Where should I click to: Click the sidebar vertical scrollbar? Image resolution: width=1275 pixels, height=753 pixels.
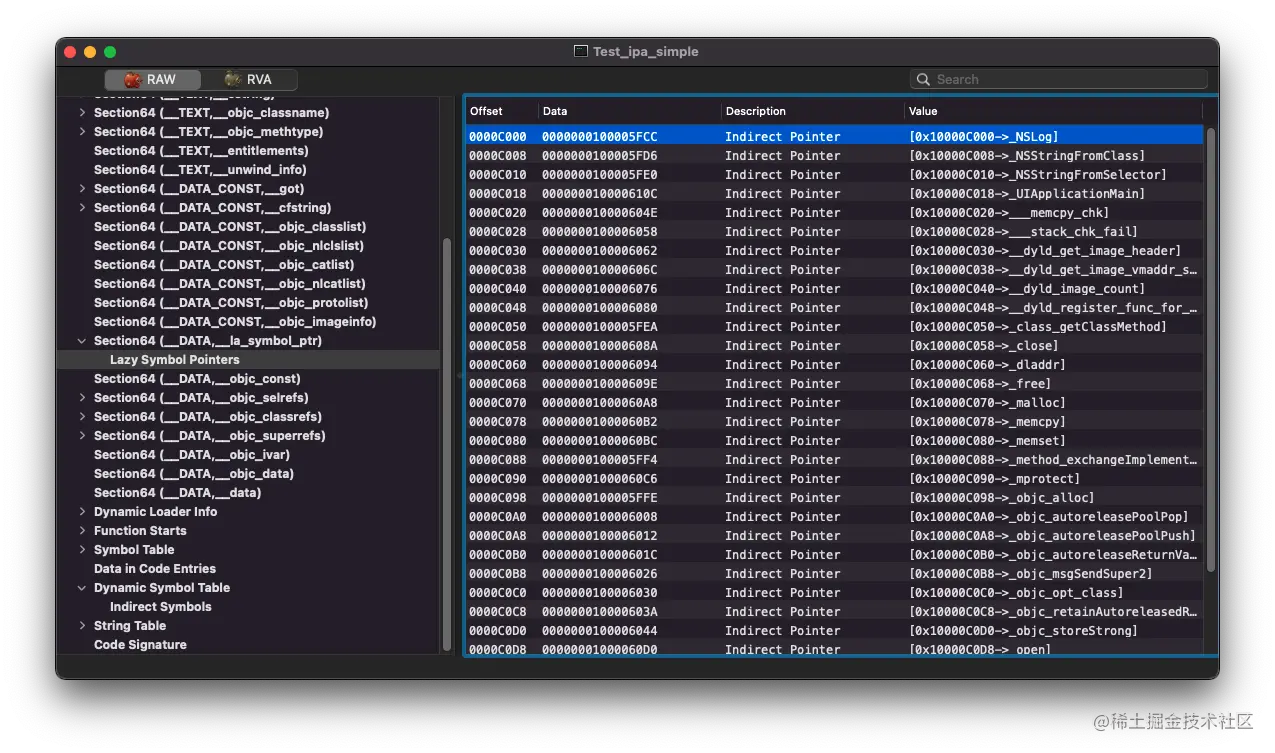tap(447, 444)
